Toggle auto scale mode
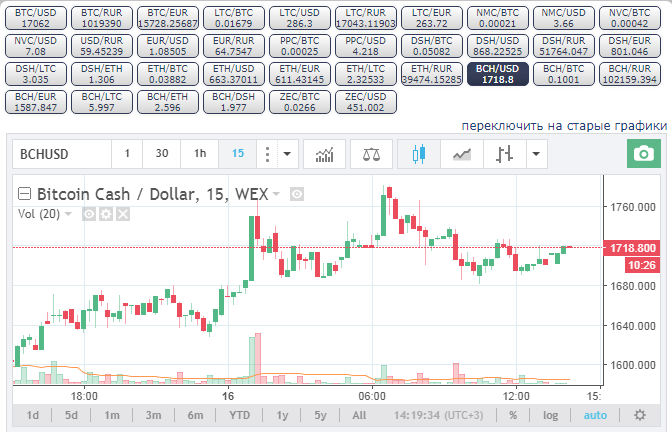The image size is (672, 432). coord(595,415)
